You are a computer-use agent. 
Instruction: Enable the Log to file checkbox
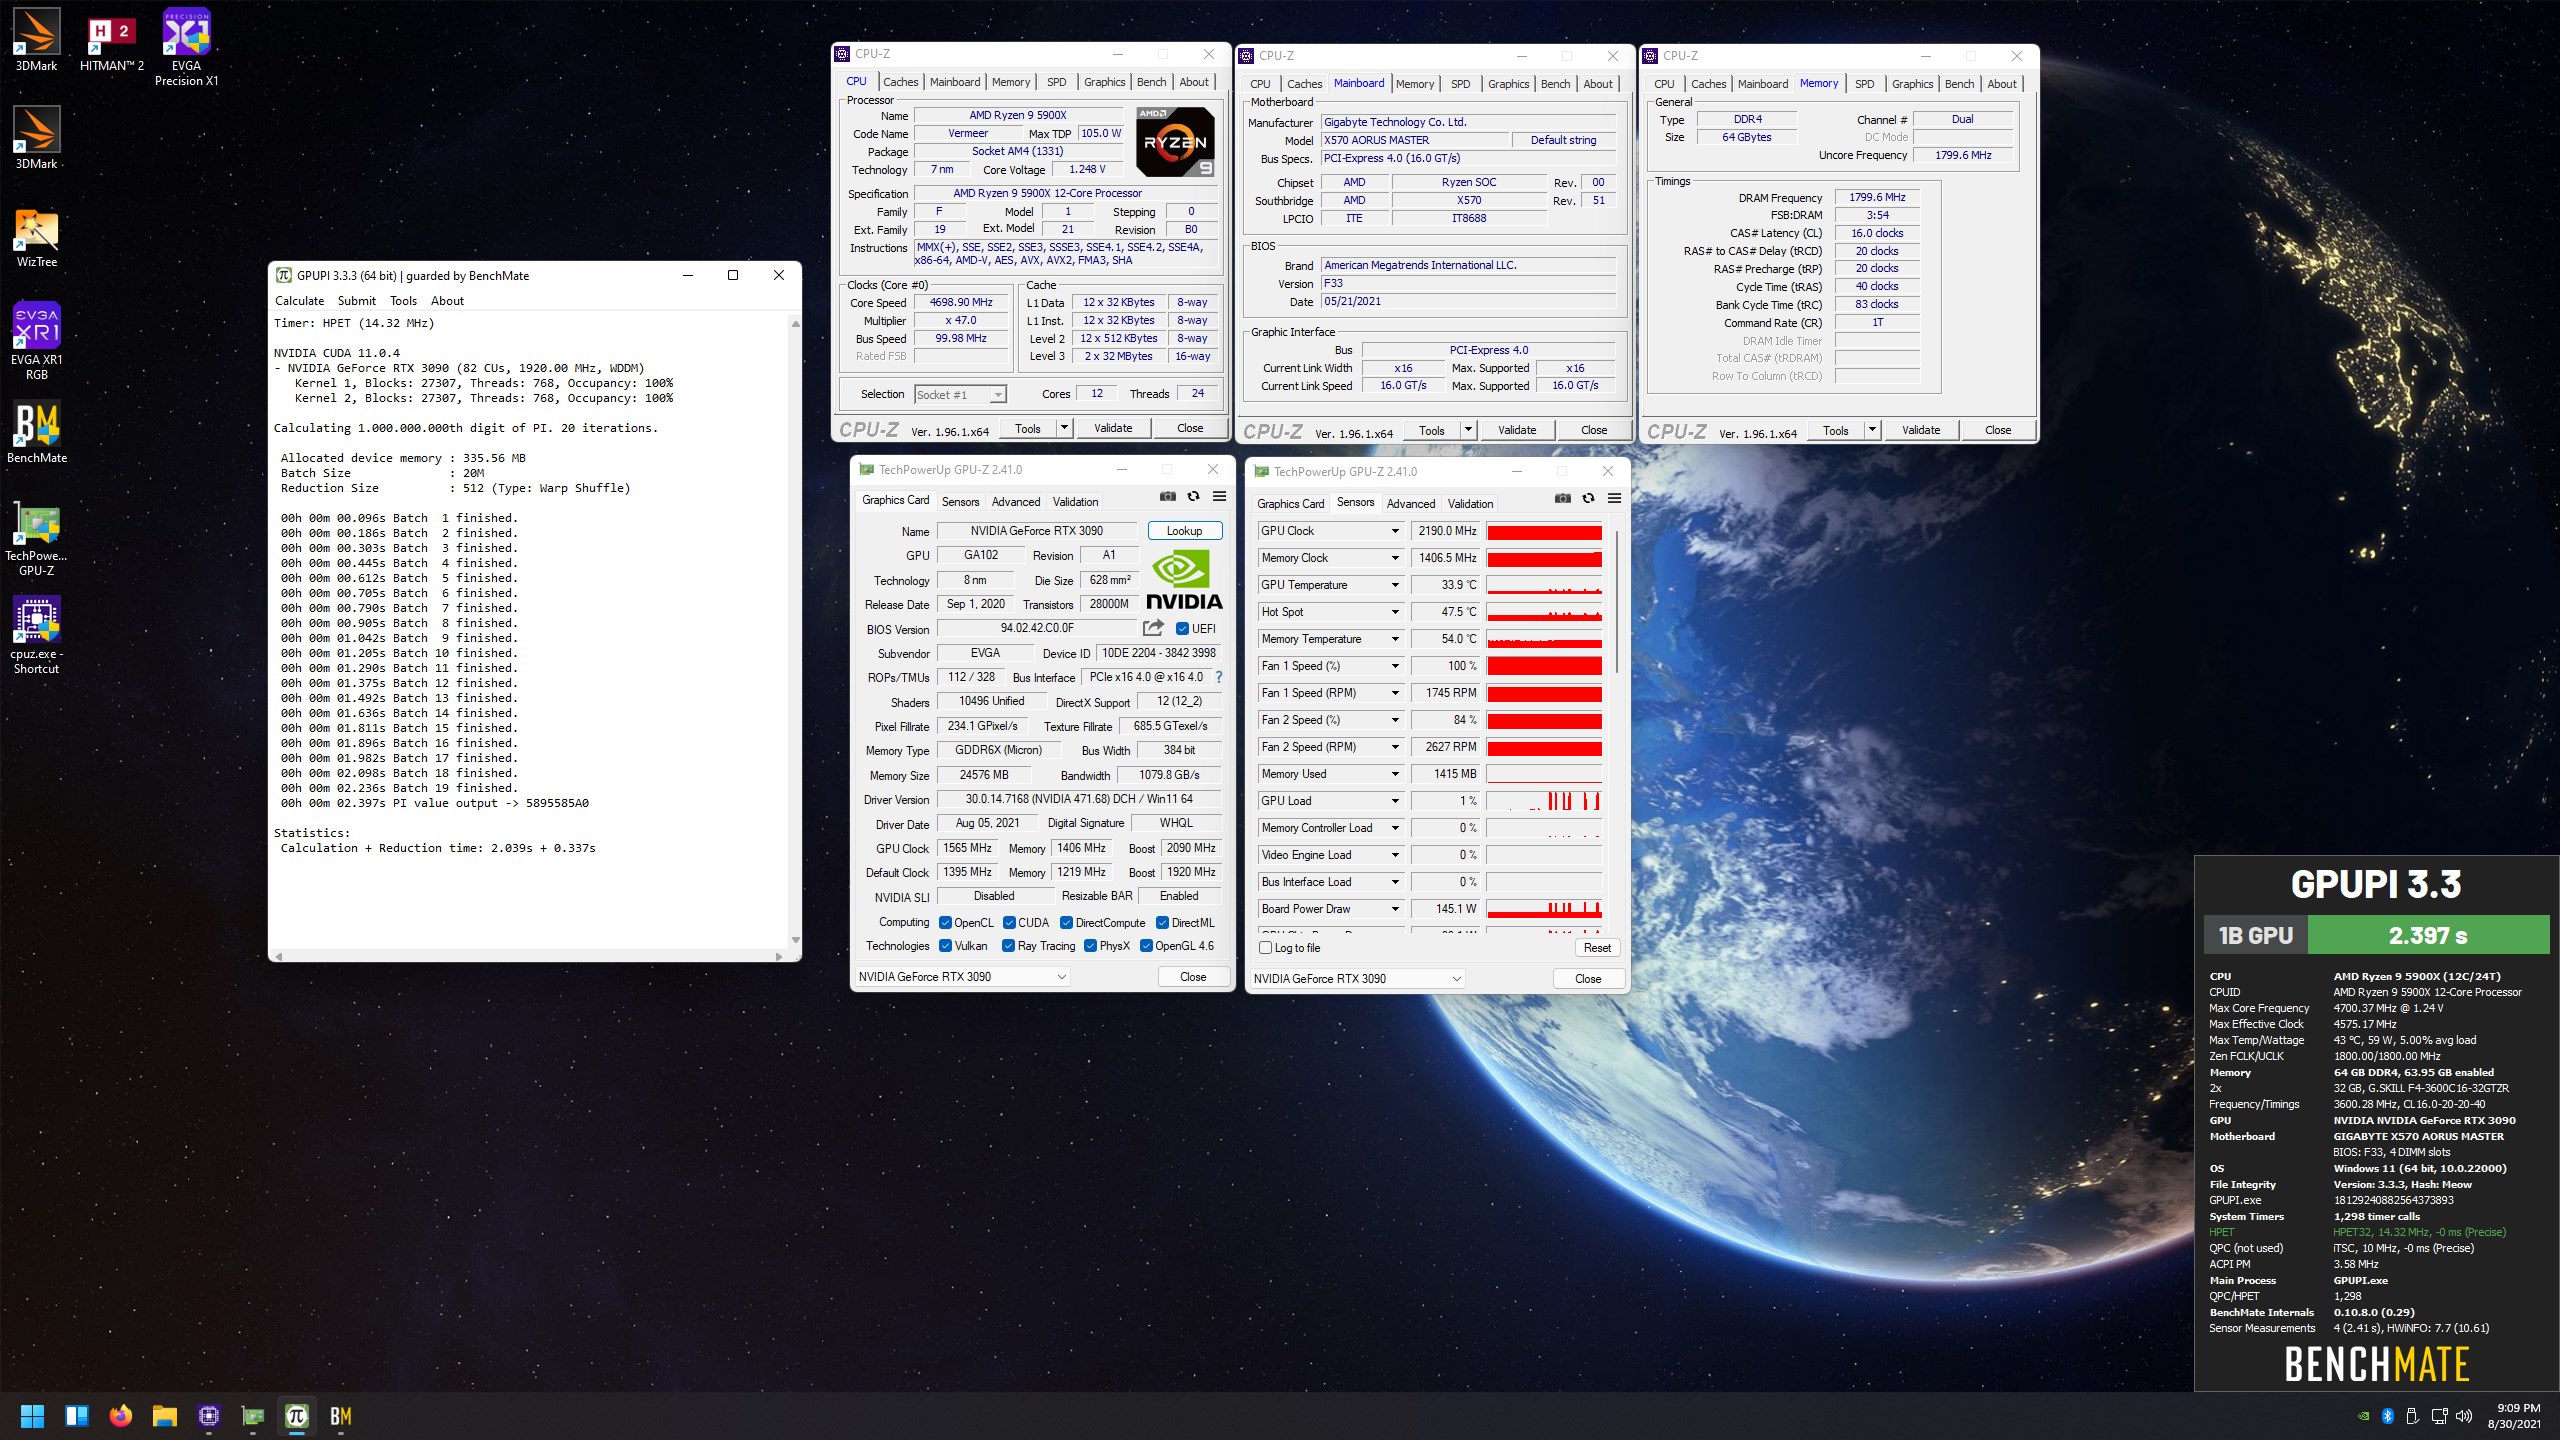[1265, 948]
